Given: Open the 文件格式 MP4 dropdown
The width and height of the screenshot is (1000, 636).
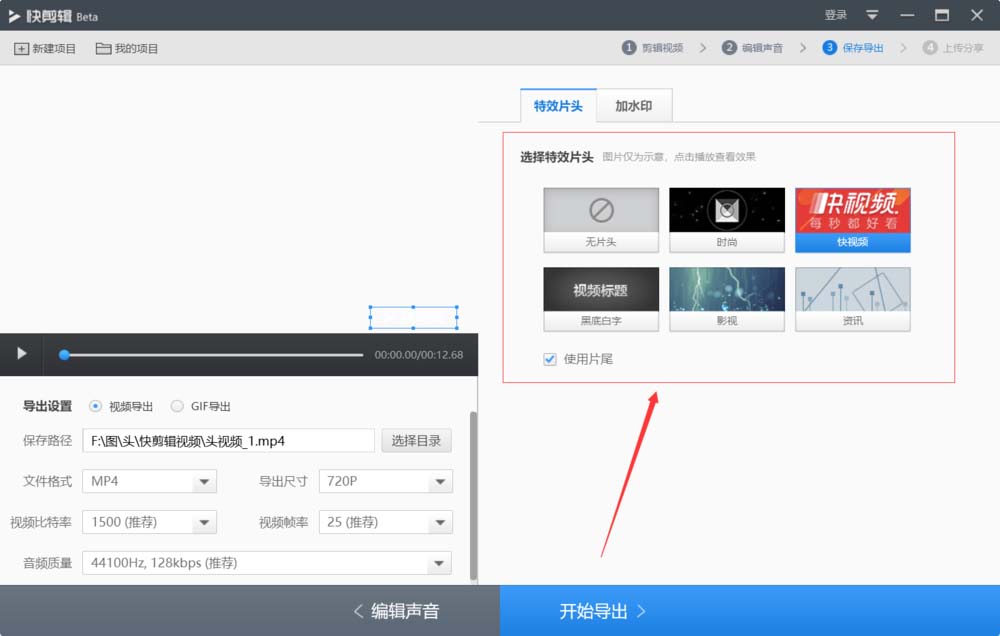Looking at the screenshot, I should click(149, 481).
